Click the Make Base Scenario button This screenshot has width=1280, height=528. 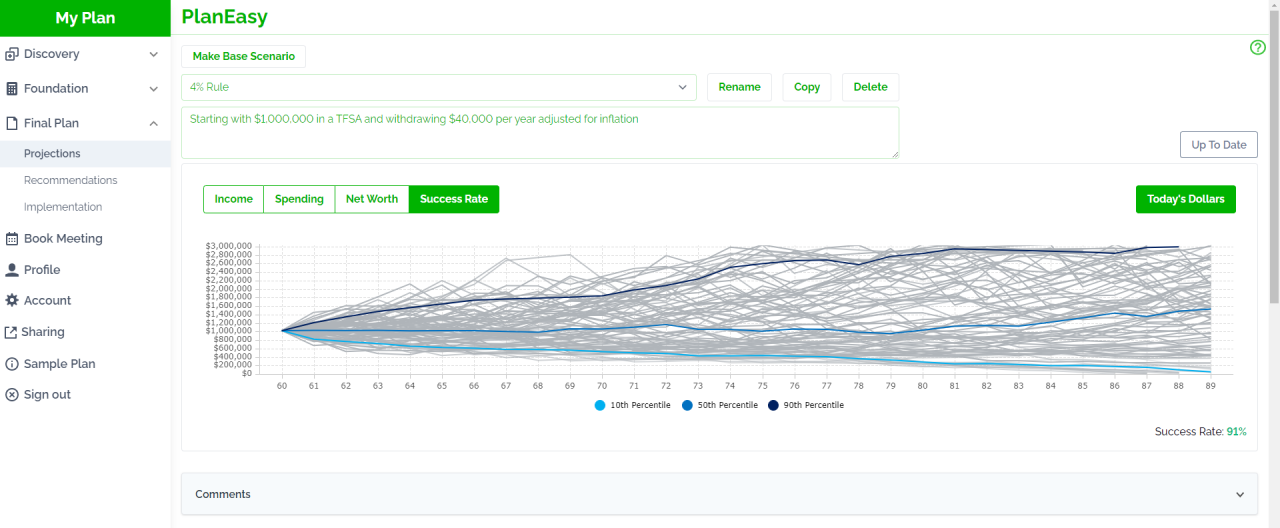[243, 57]
